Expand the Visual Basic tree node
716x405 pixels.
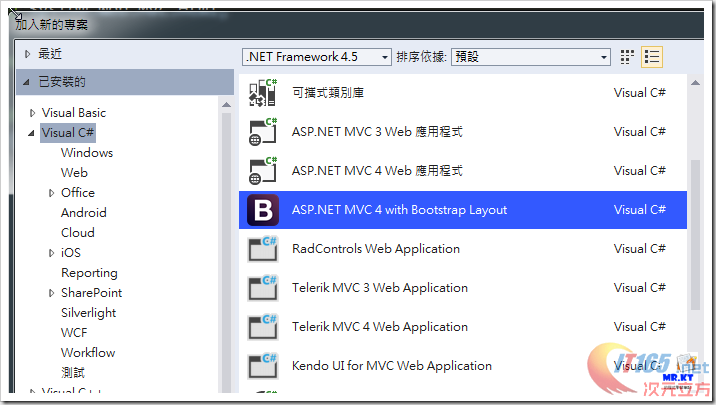(x=32, y=113)
